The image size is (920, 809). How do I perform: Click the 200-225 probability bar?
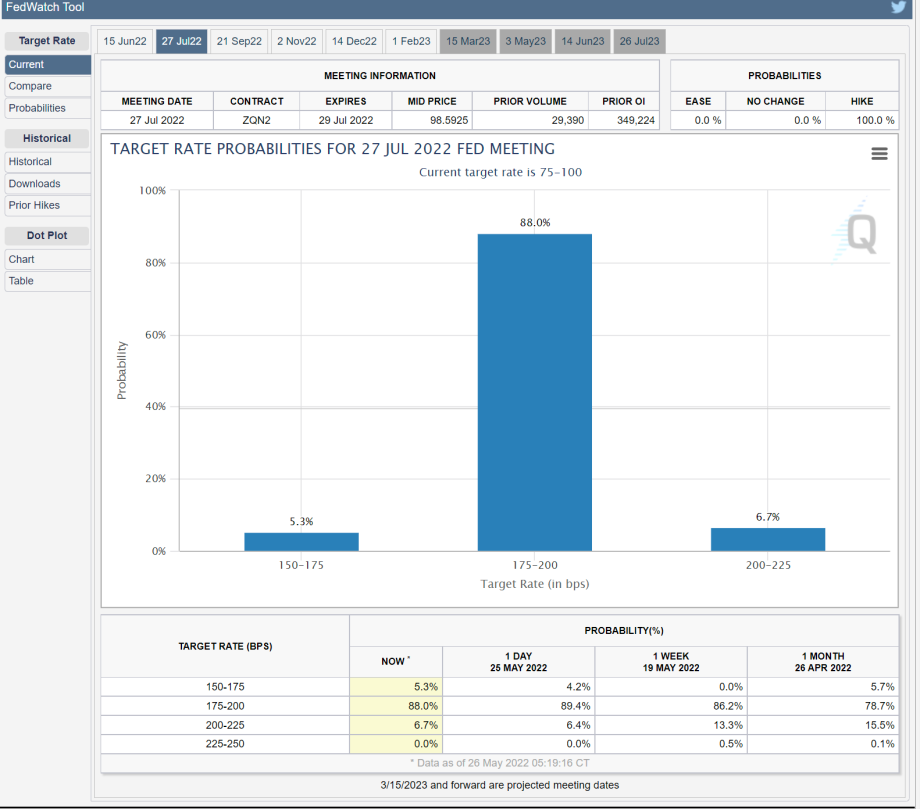pos(768,539)
